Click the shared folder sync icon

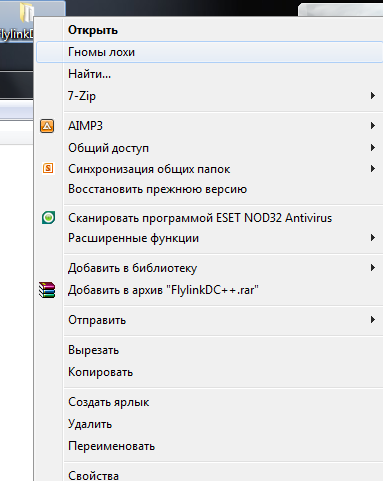tap(48, 168)
